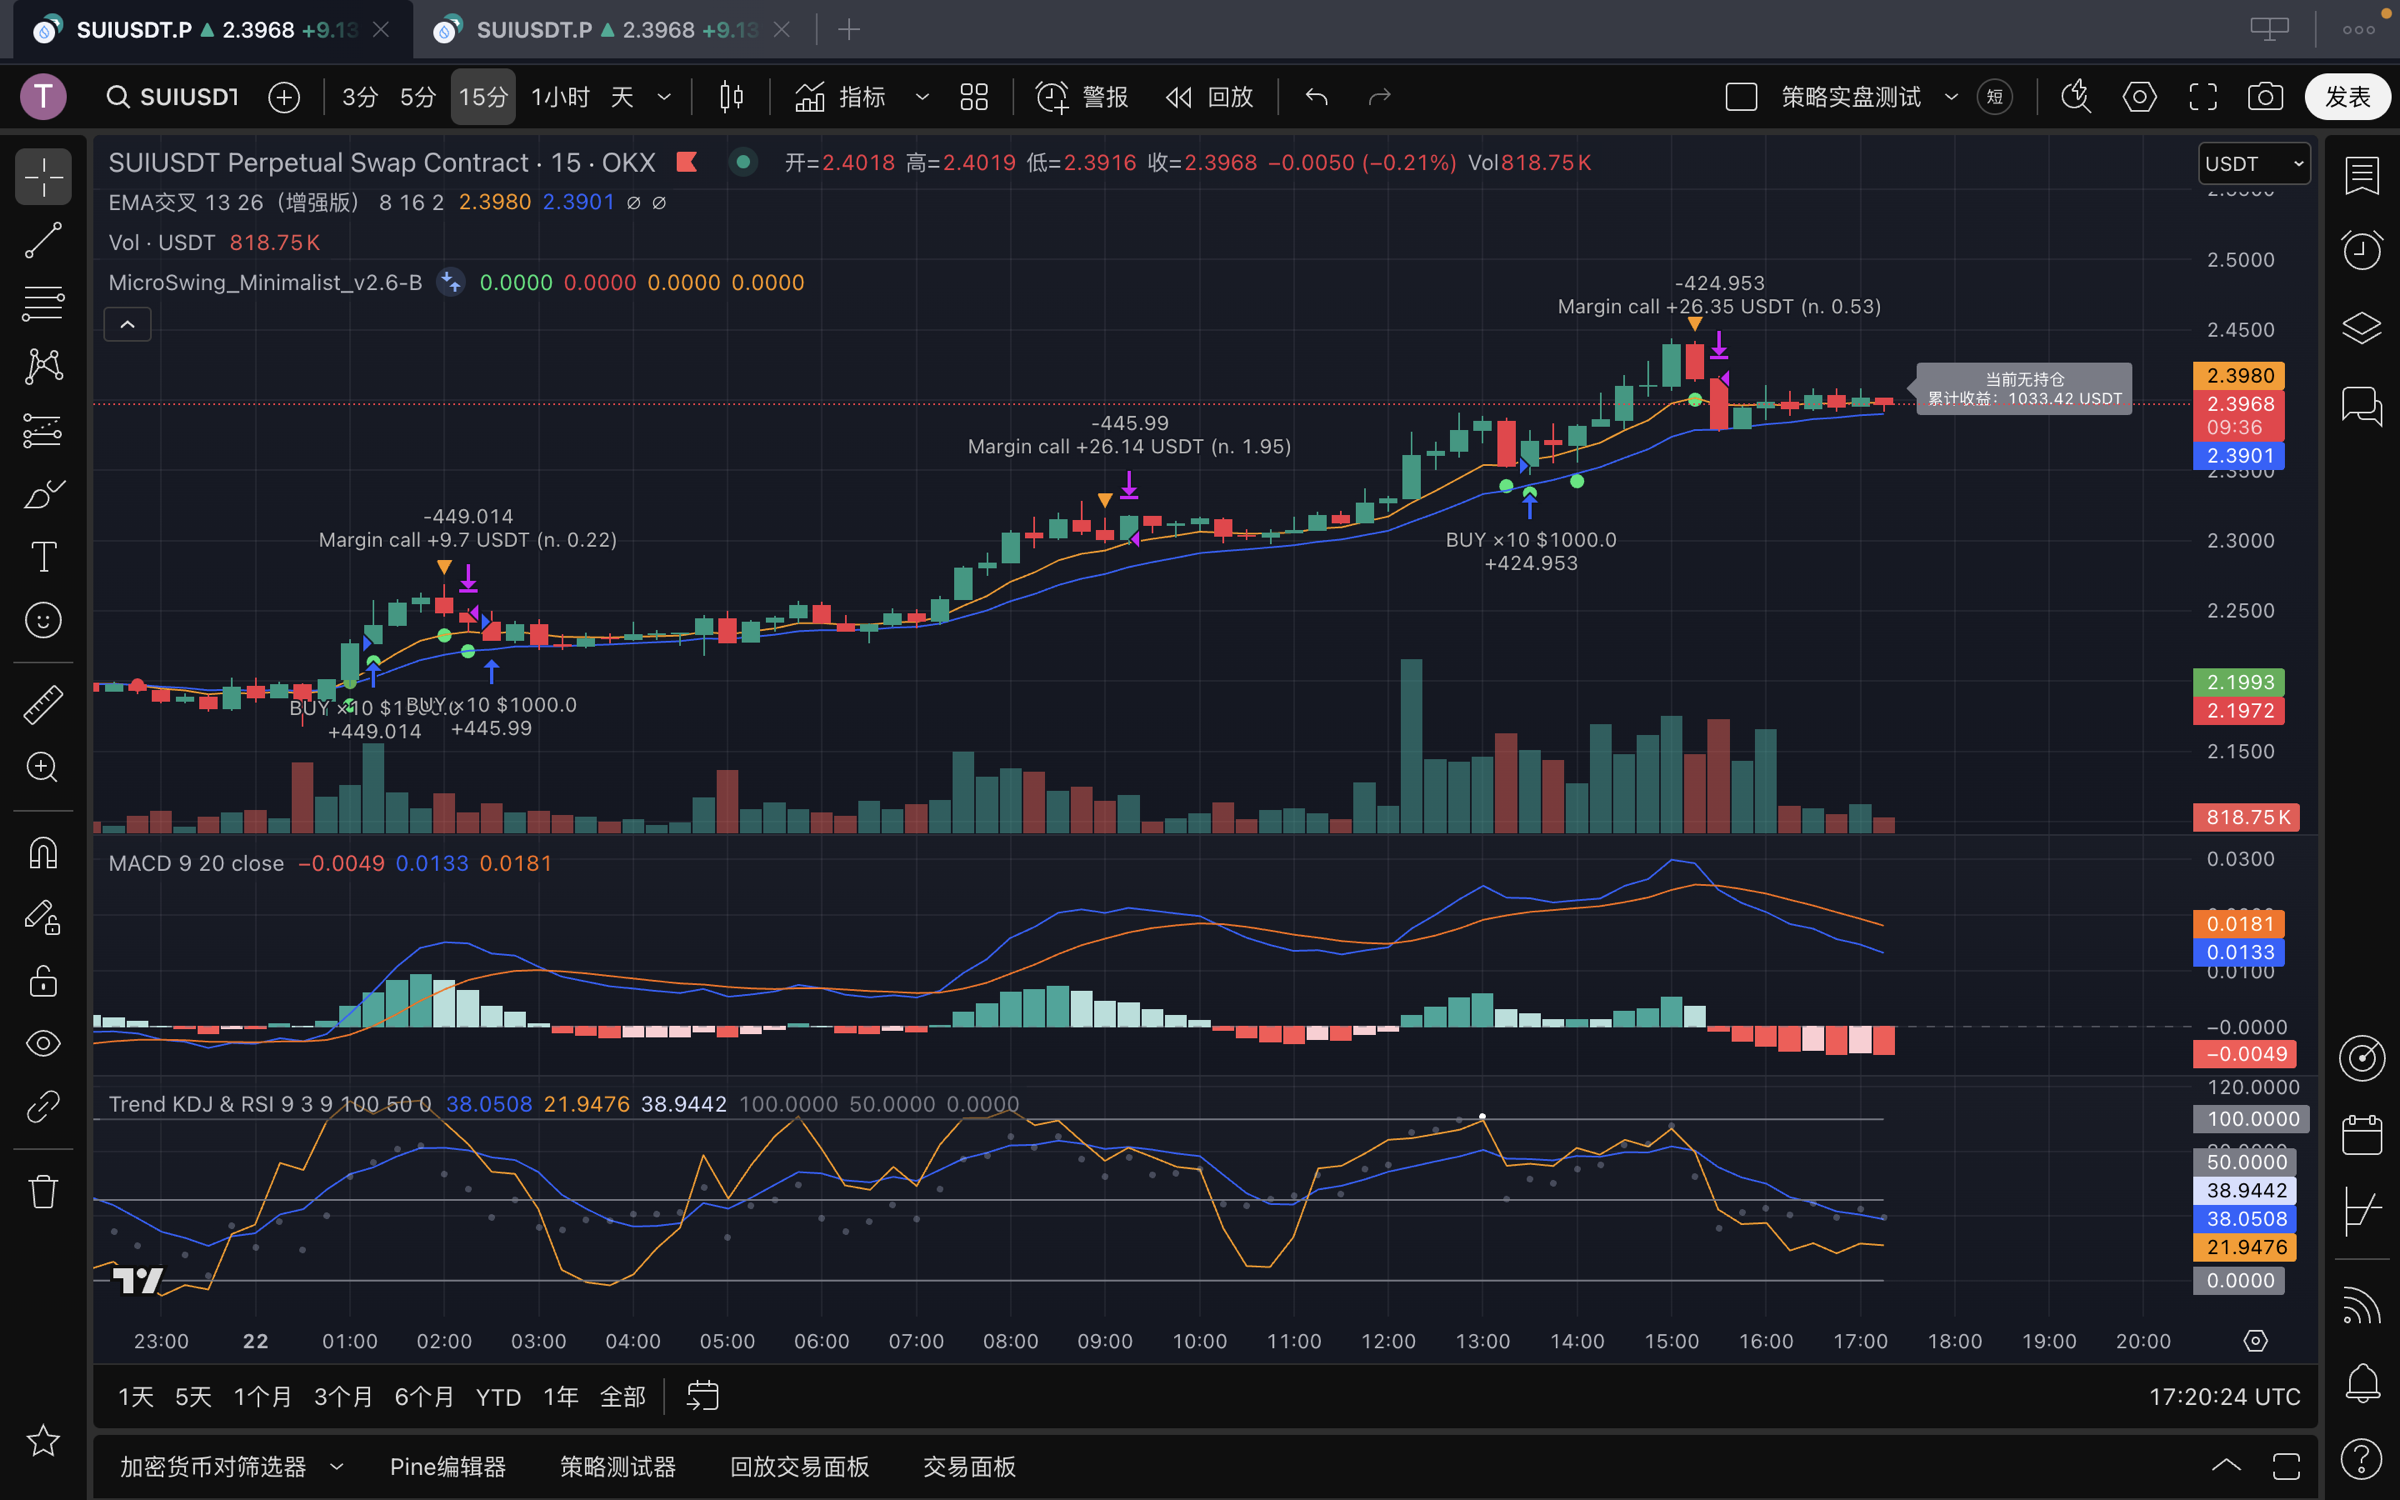Image resolution: width=2400 pixels, height=1500 pixels.
Task: Select the trend line drawing tool
Action: coord(43,241)
